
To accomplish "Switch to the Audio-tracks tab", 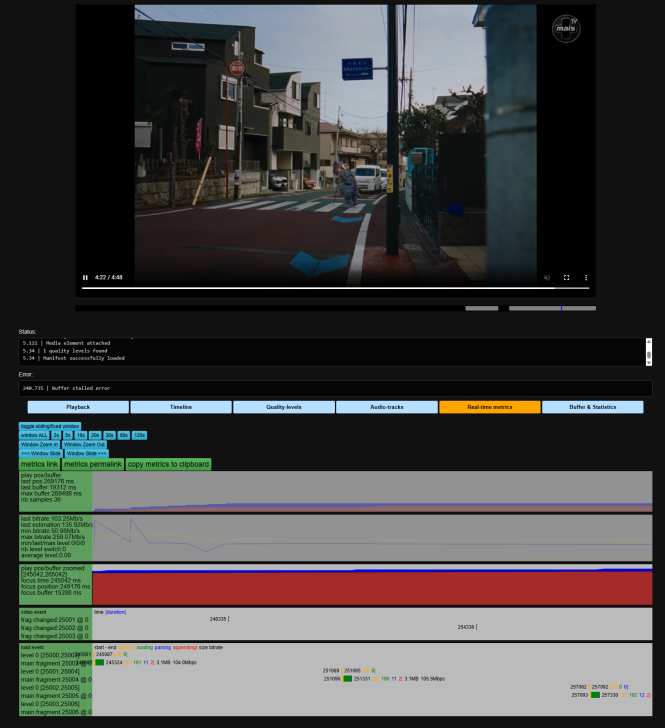I will click(387, 407).
